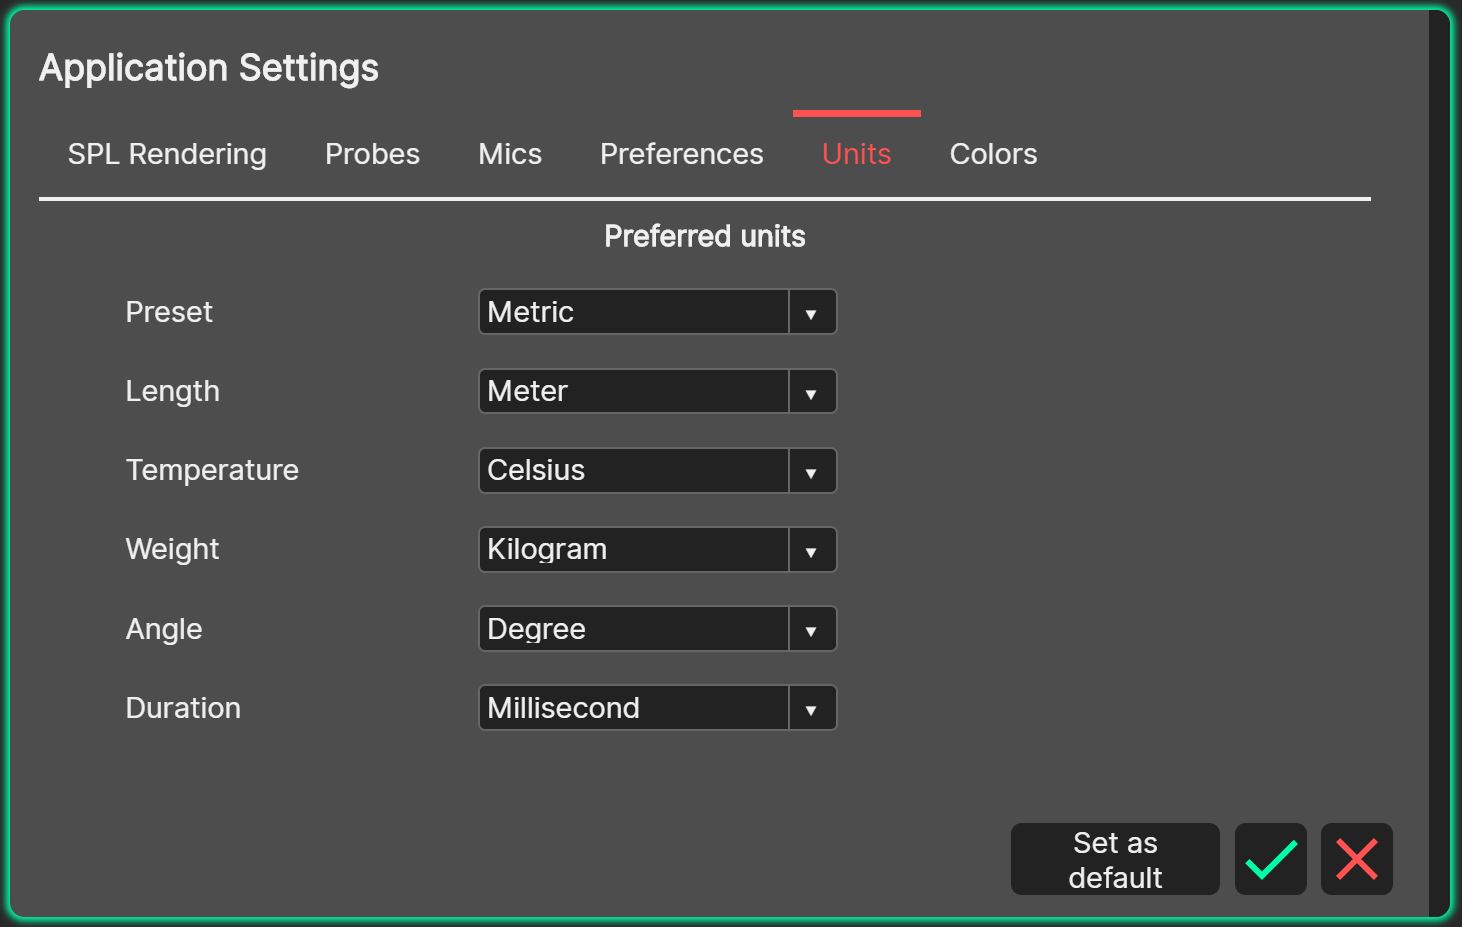Screen dimensions: 1462x927
Task: Open the Preset combo box showing Metric
Action: [x=633, y=311]
